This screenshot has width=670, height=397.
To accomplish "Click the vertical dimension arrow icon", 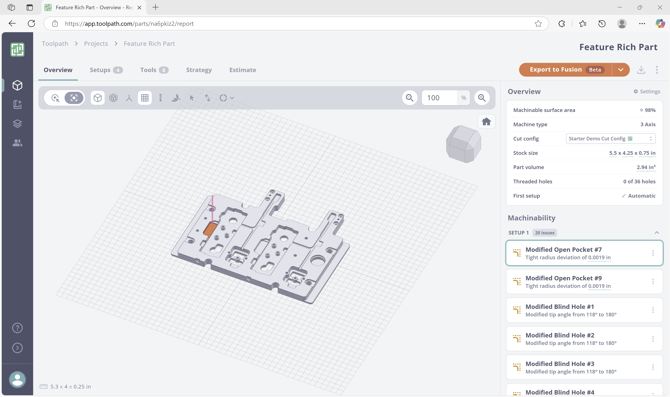I will [x=160, y=98].
